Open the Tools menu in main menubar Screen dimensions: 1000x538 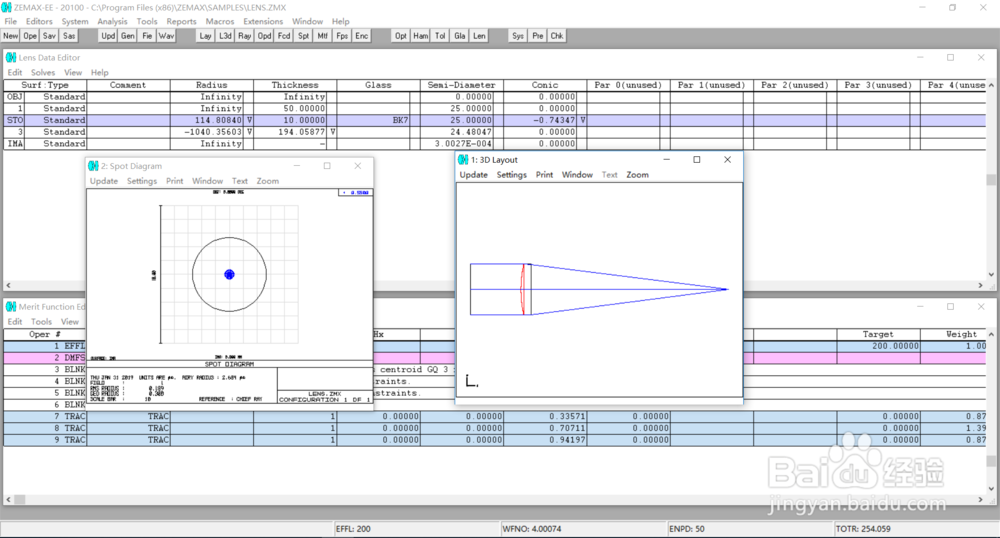point(147,22)
